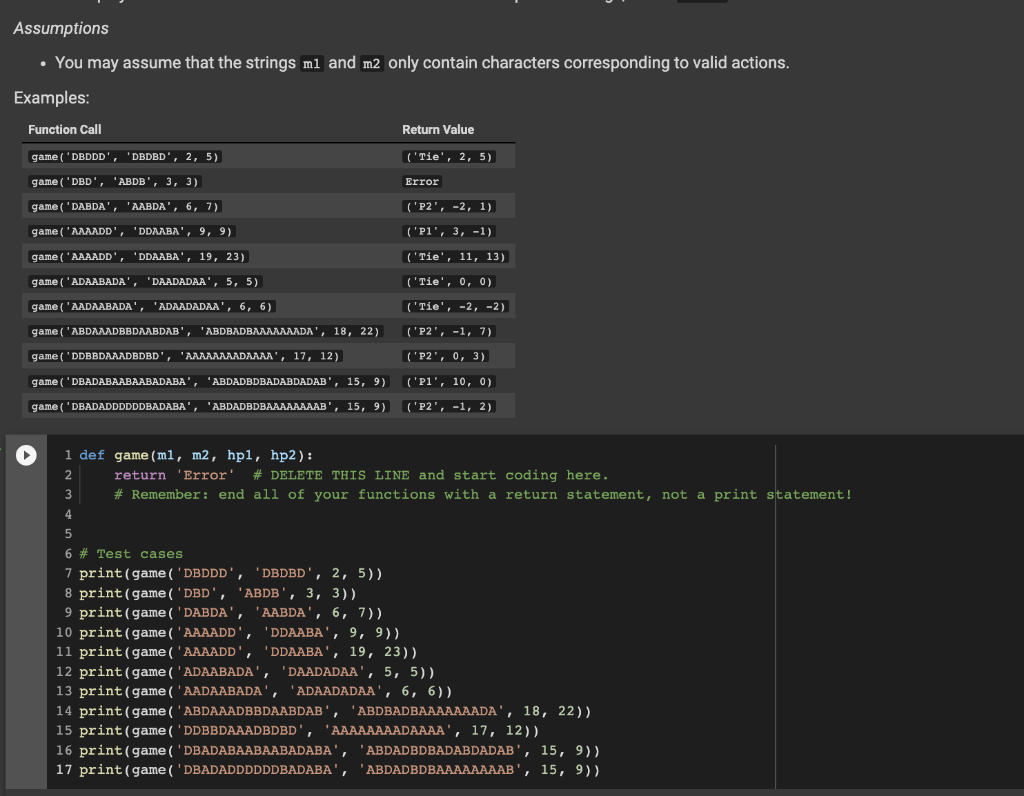The height and width of the screenshot is (796, 1024).
Task: Click code line with 'DBADADDDDDDBADABA' test case
Action: coord(340,770)
